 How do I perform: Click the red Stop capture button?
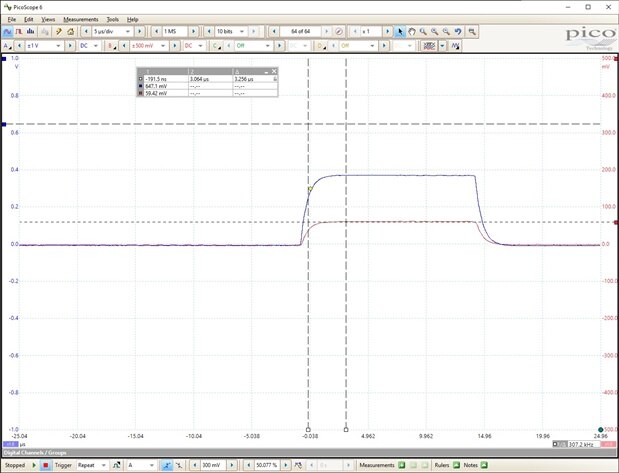click(45, 465)
